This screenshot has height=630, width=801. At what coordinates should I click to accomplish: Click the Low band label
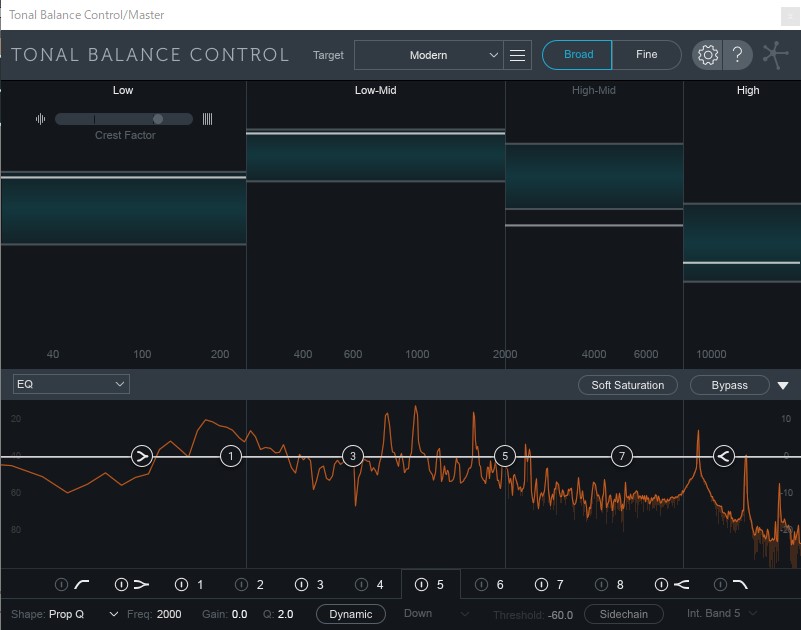click(x=123, y=90)
